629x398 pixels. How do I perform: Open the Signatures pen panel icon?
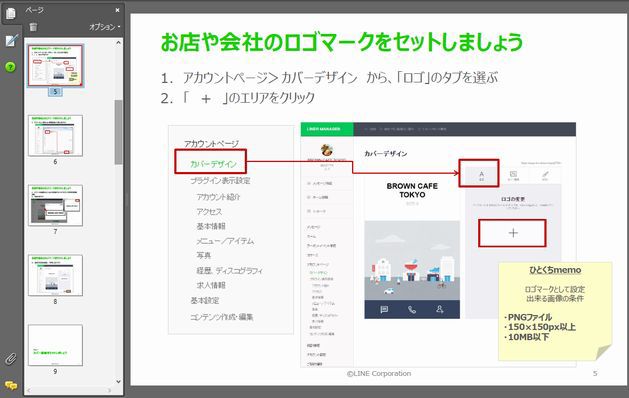point(12,40)
